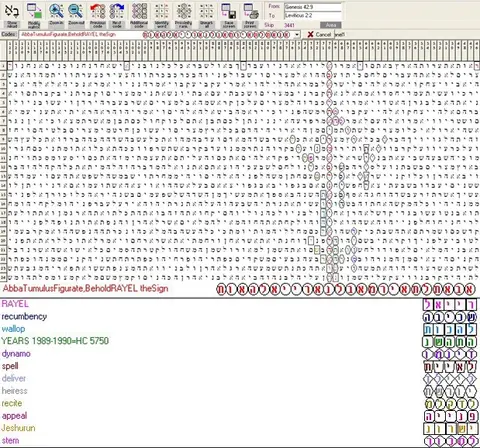Screen dimensions: 480x448
Task: Select the Jeshurun term in the list
Action: tap(18, 428)
